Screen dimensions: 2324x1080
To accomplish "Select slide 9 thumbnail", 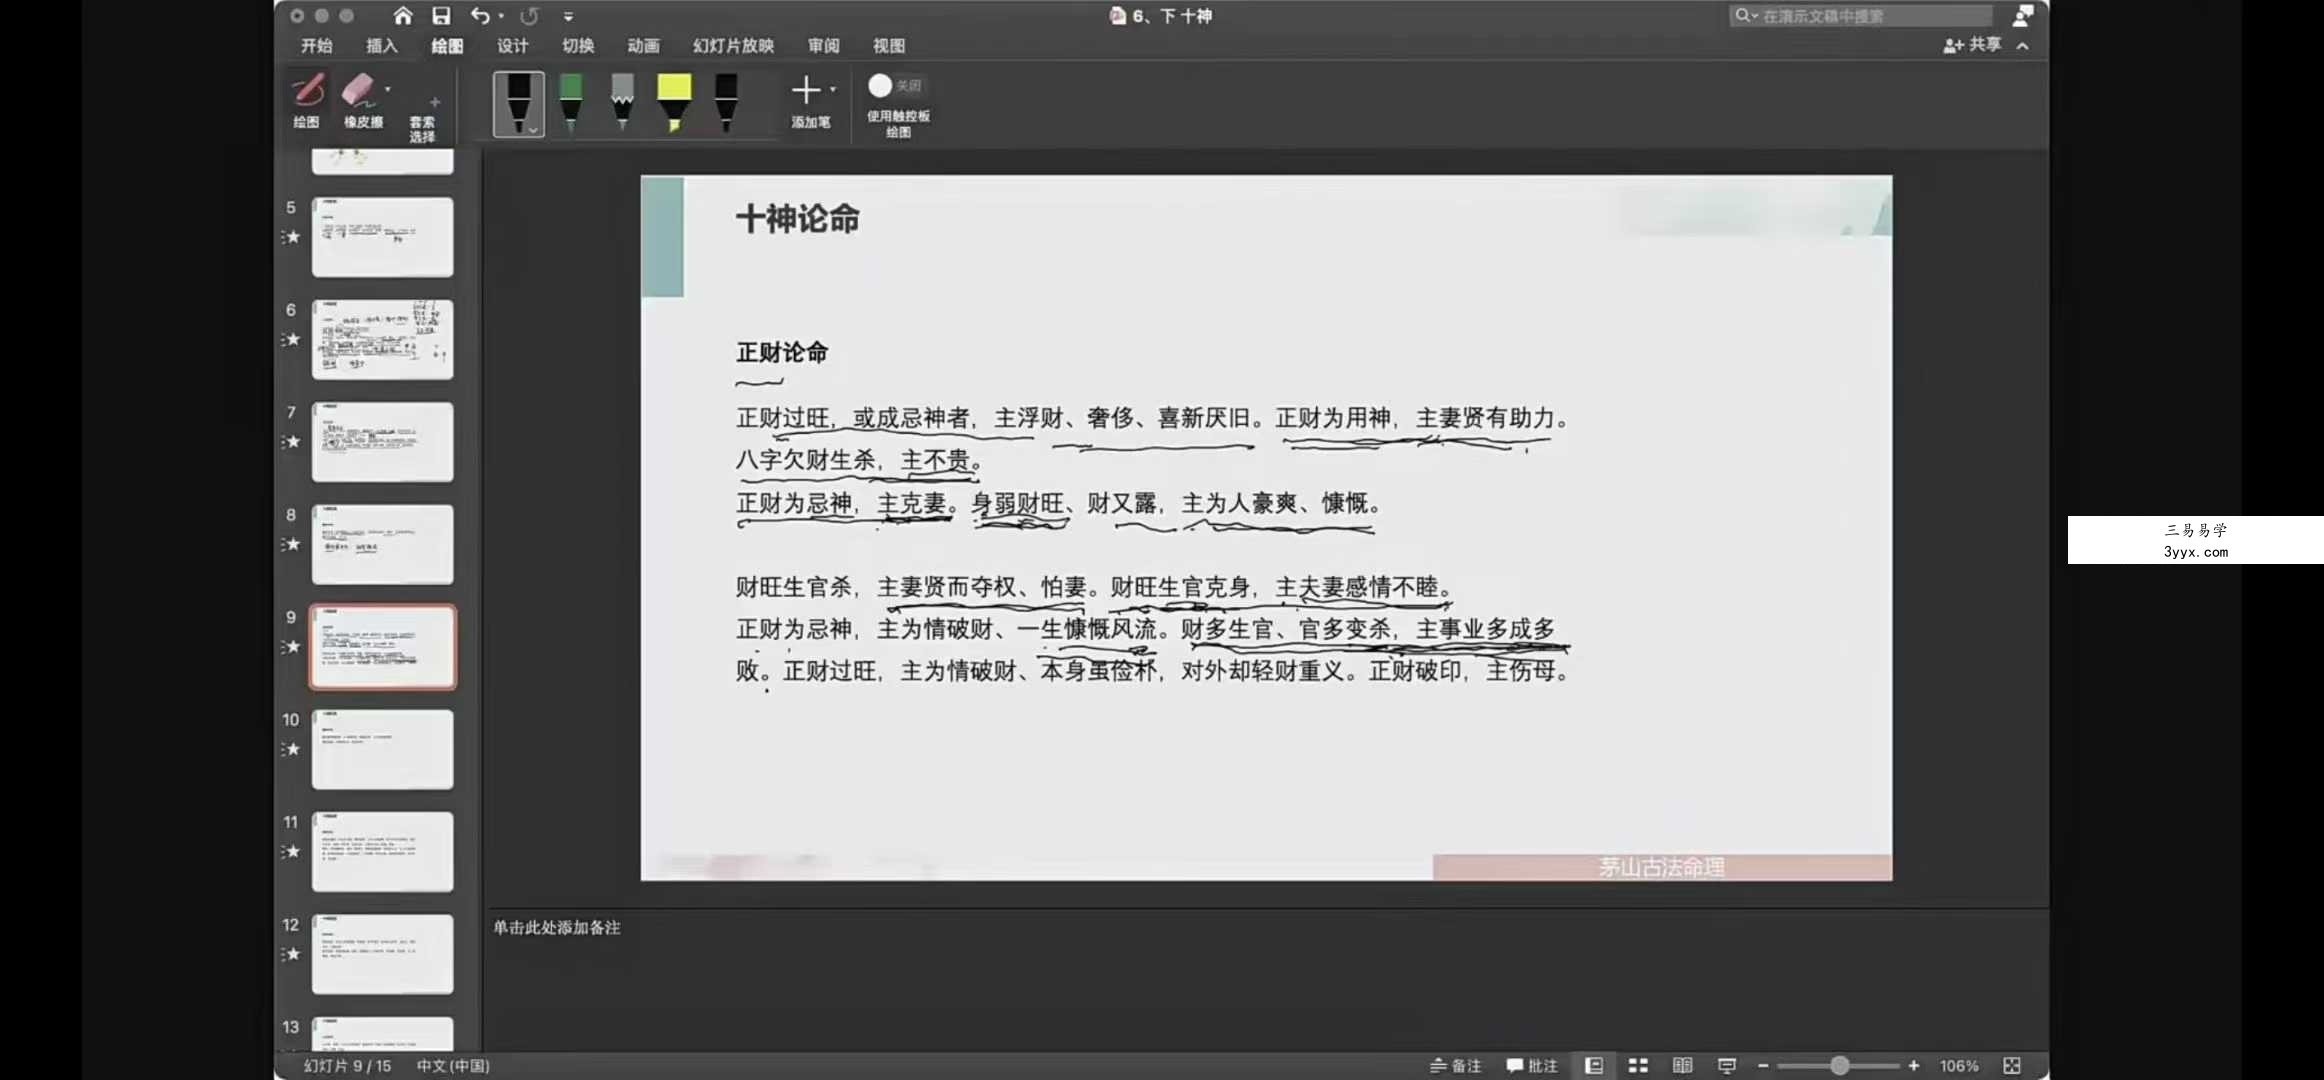I will (382, 647).
